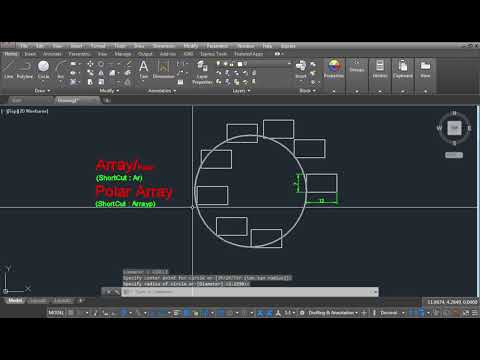Expand the Modify panel
The width and height of the screenshot is (480, 360).
click(109, 91)
